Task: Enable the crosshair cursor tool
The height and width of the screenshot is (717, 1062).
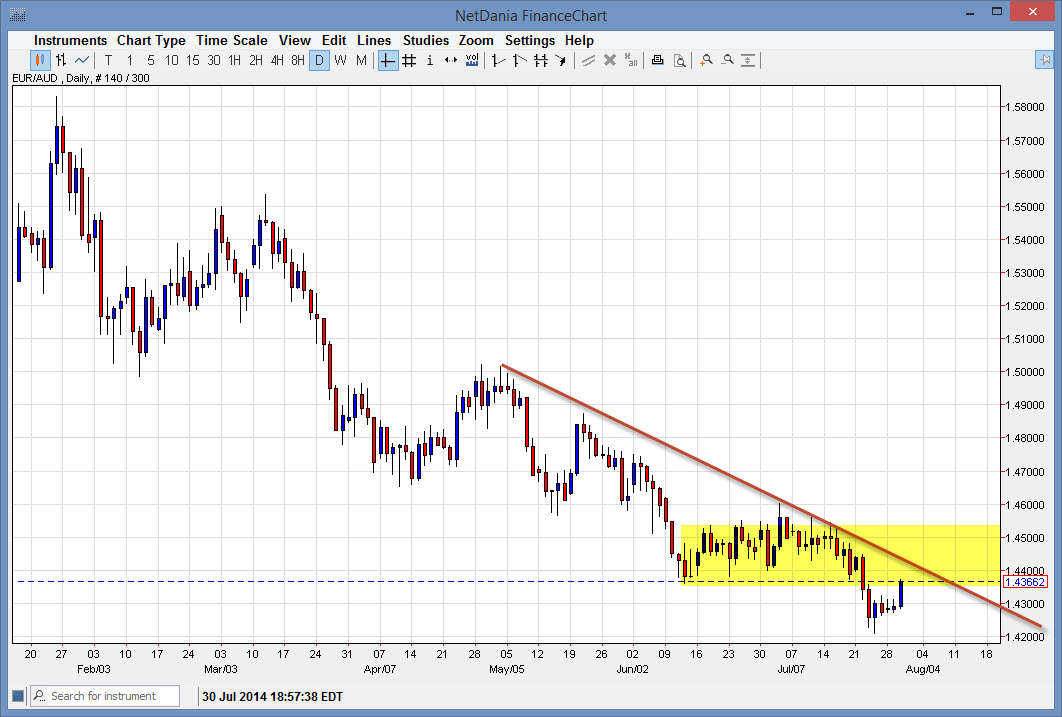Action: click(386, 60)
